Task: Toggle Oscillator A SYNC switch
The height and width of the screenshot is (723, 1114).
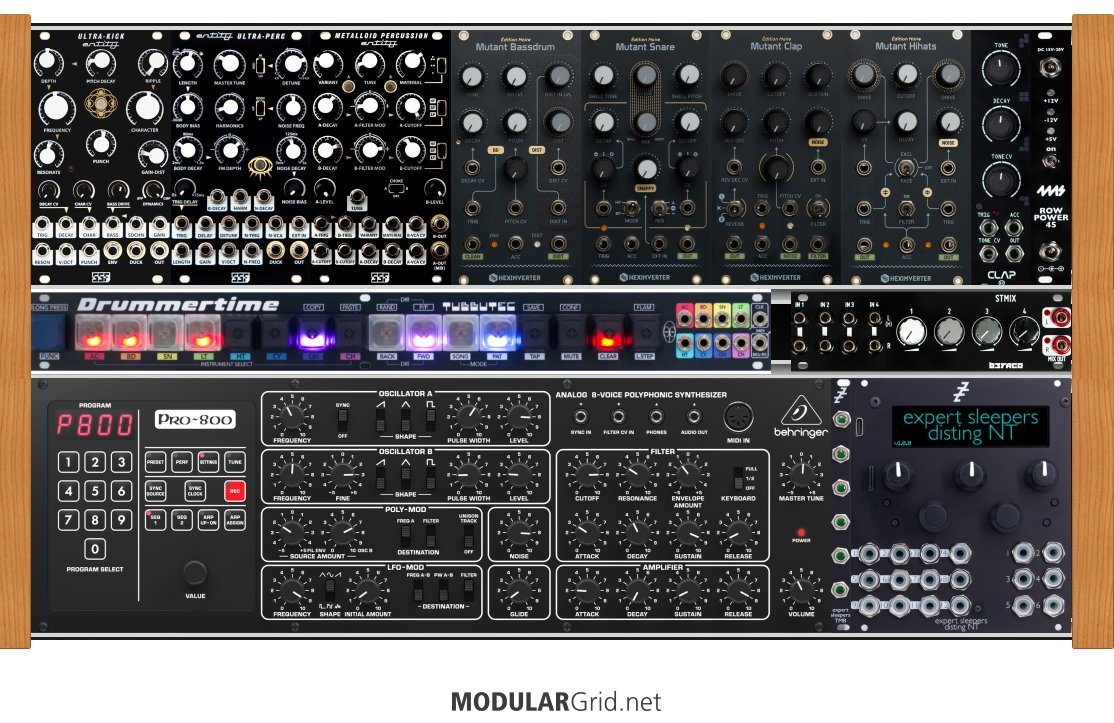Action: 342,420
